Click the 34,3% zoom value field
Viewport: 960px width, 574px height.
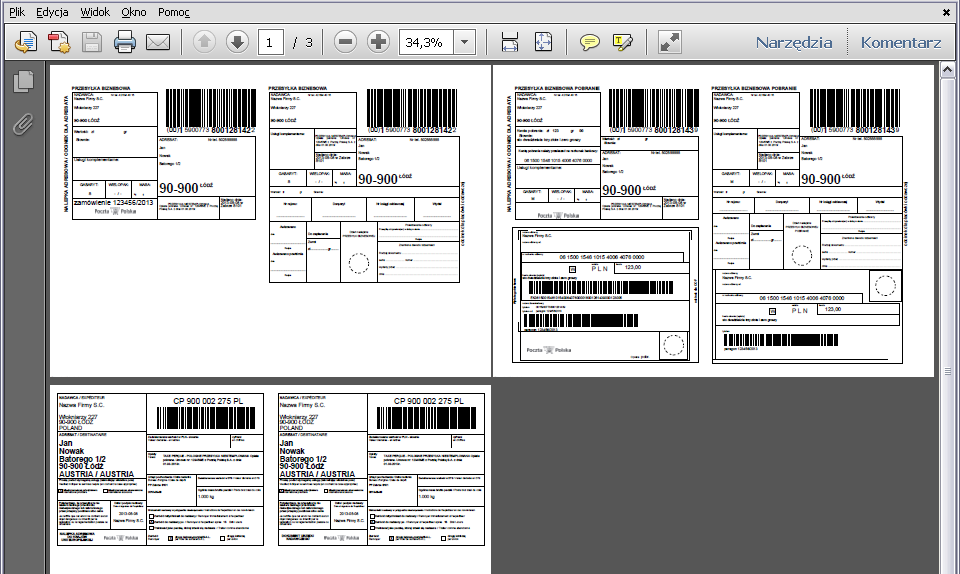click(426, 42)
